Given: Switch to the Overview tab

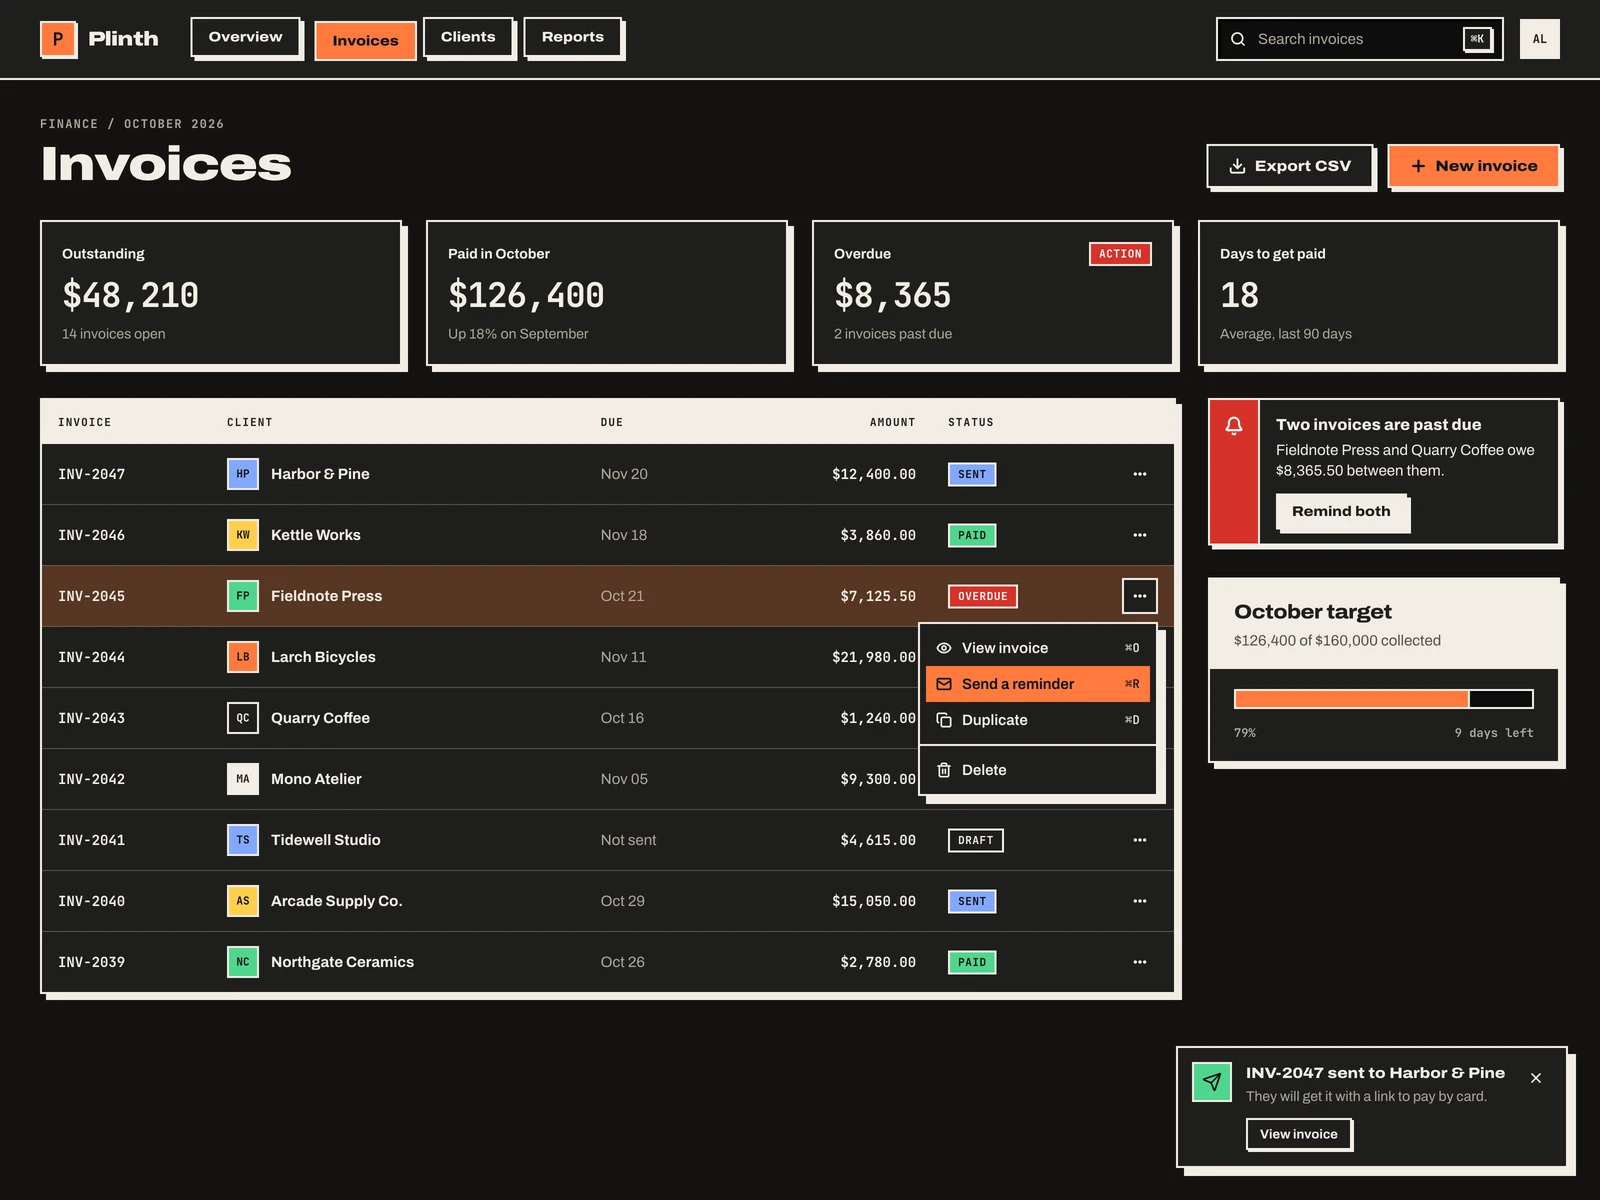Looking at the screenshot, I should (x=245, y=37).
